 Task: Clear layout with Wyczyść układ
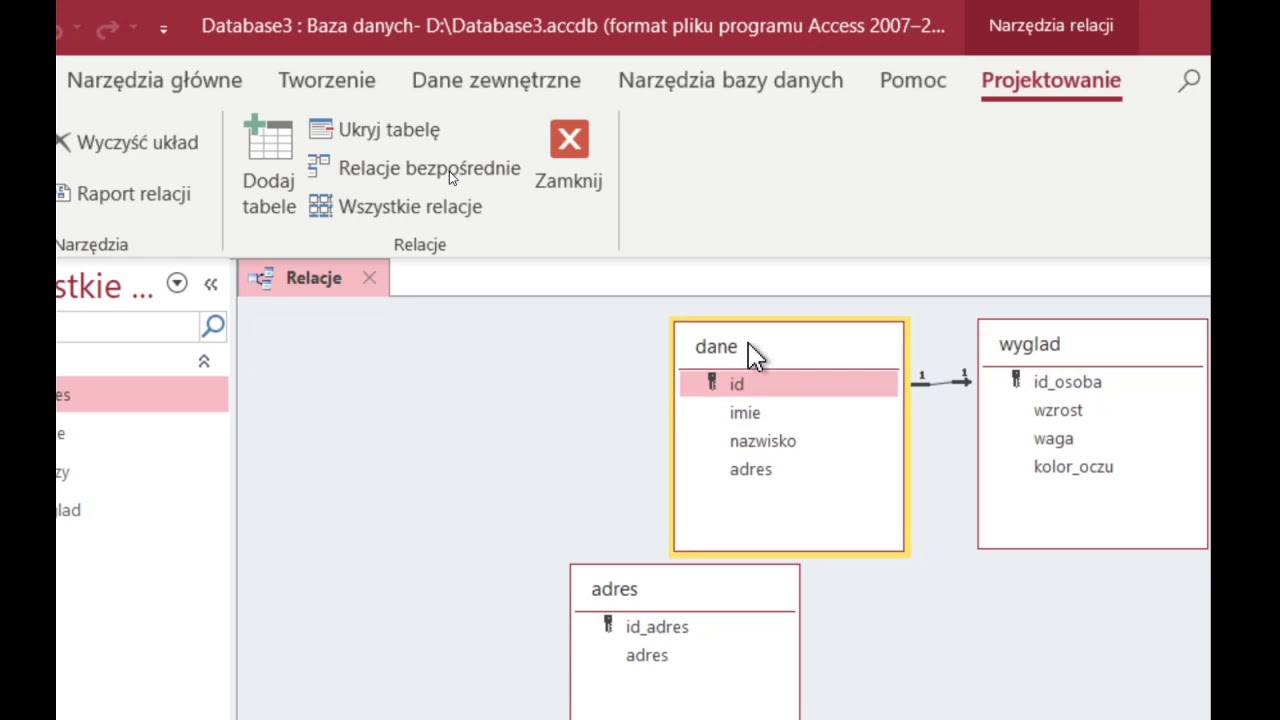[127, 142]
